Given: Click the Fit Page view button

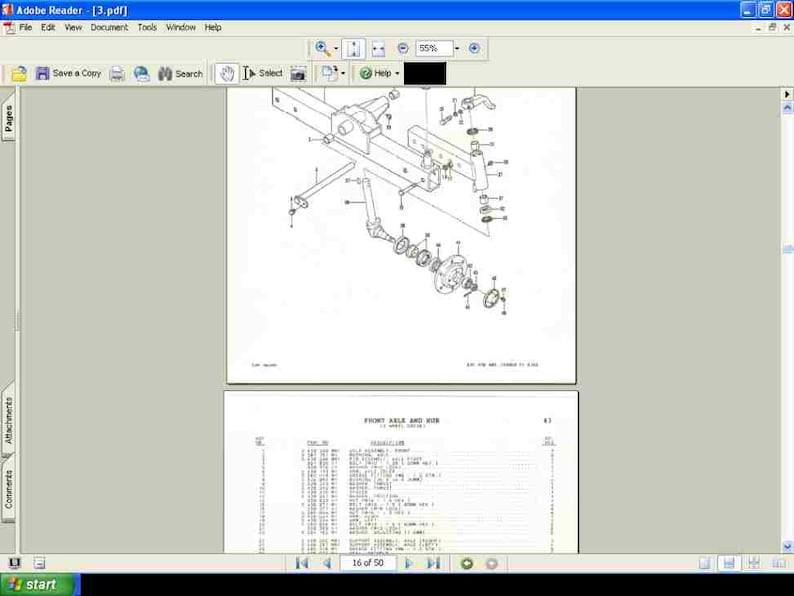Looking at the screenshot, I should coord(353,49).
